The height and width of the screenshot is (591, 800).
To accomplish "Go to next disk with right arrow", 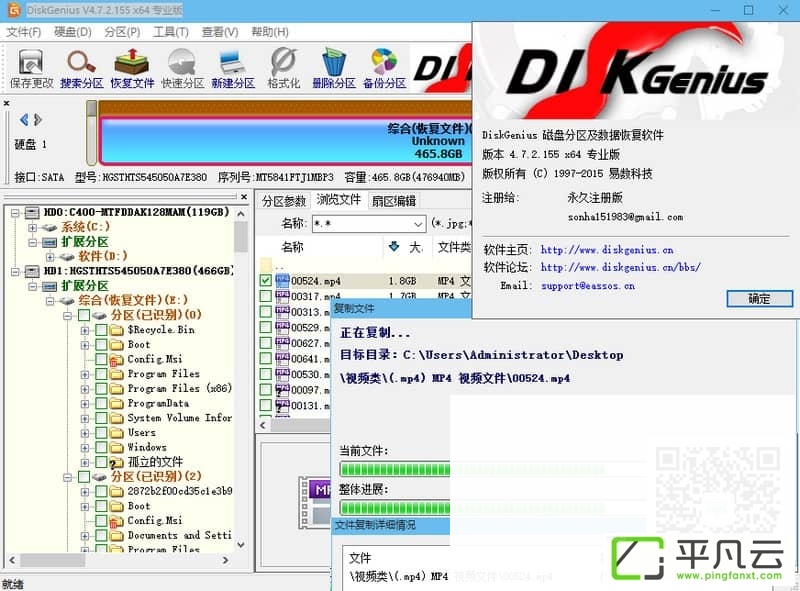I will tap(38, 120).
